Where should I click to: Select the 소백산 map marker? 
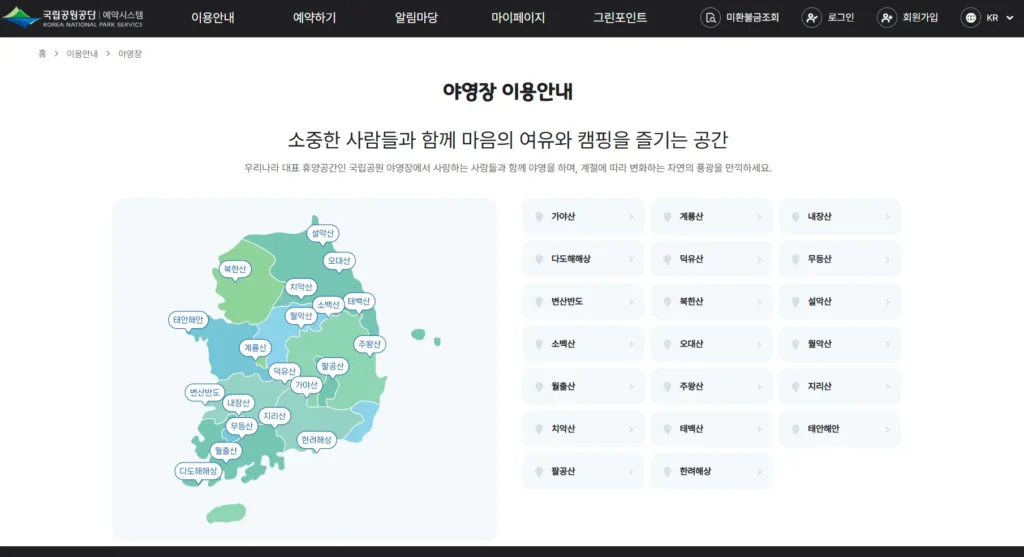click(x=328, y=306)
